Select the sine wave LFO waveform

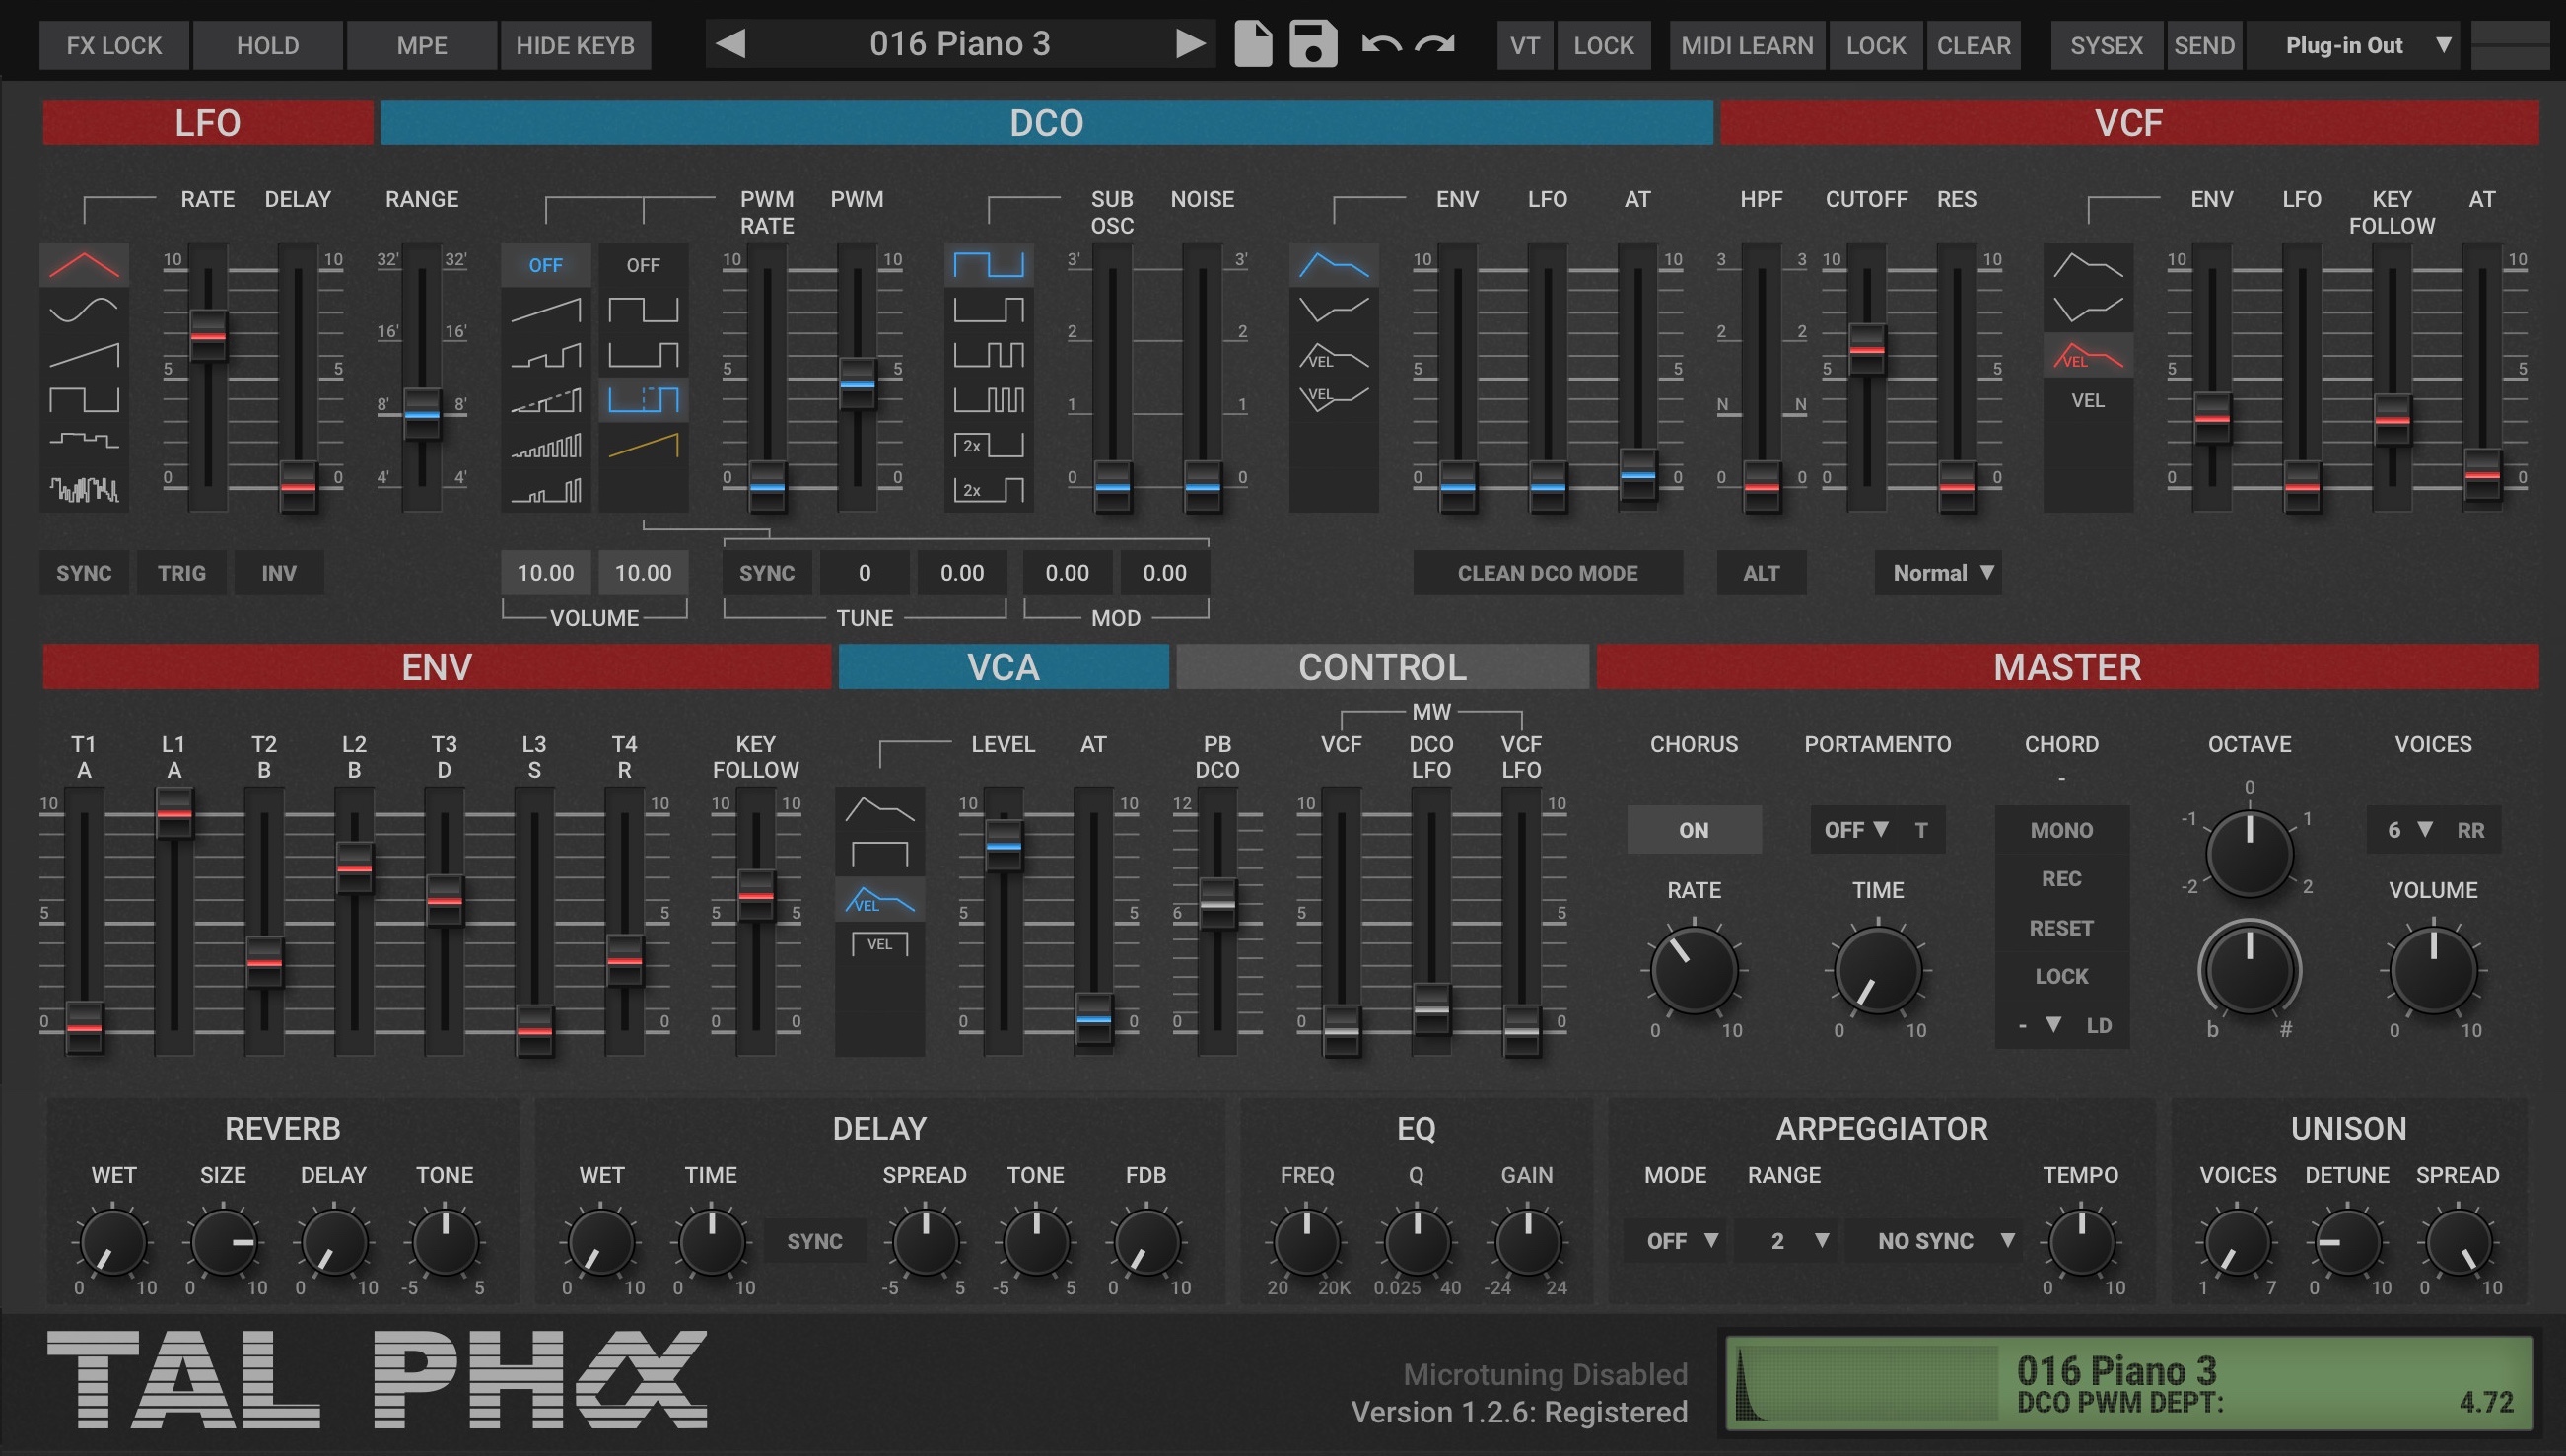tap(84, 309)
